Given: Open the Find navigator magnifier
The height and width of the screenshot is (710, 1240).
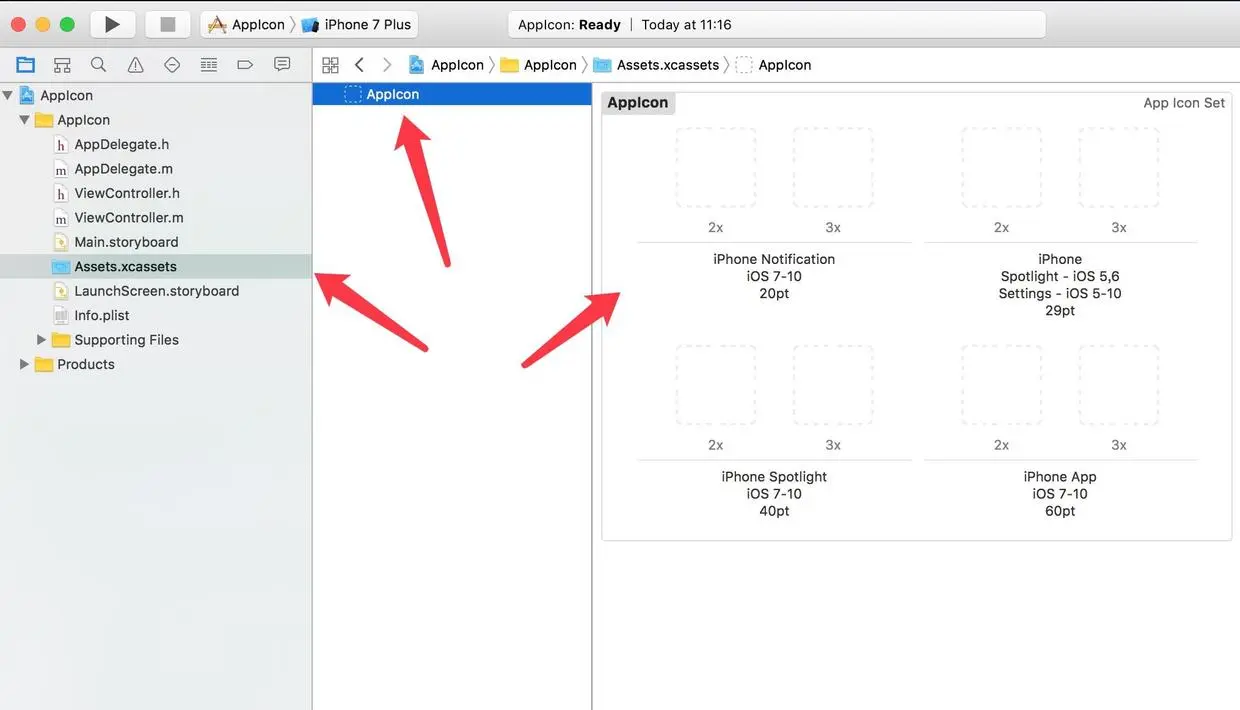Looking at the screenshot, I should 98,65.
